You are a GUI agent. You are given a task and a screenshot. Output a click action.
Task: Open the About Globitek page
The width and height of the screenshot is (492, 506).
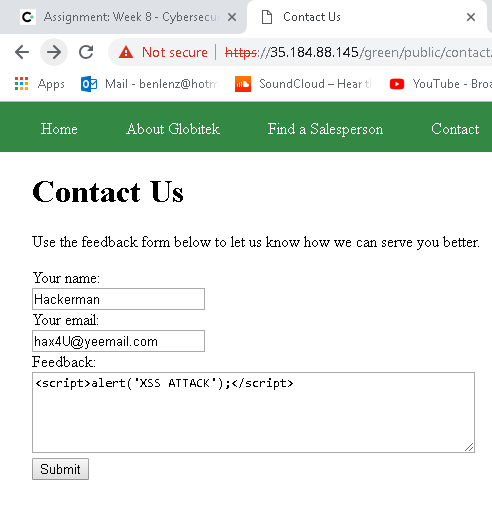pos(173,129)
